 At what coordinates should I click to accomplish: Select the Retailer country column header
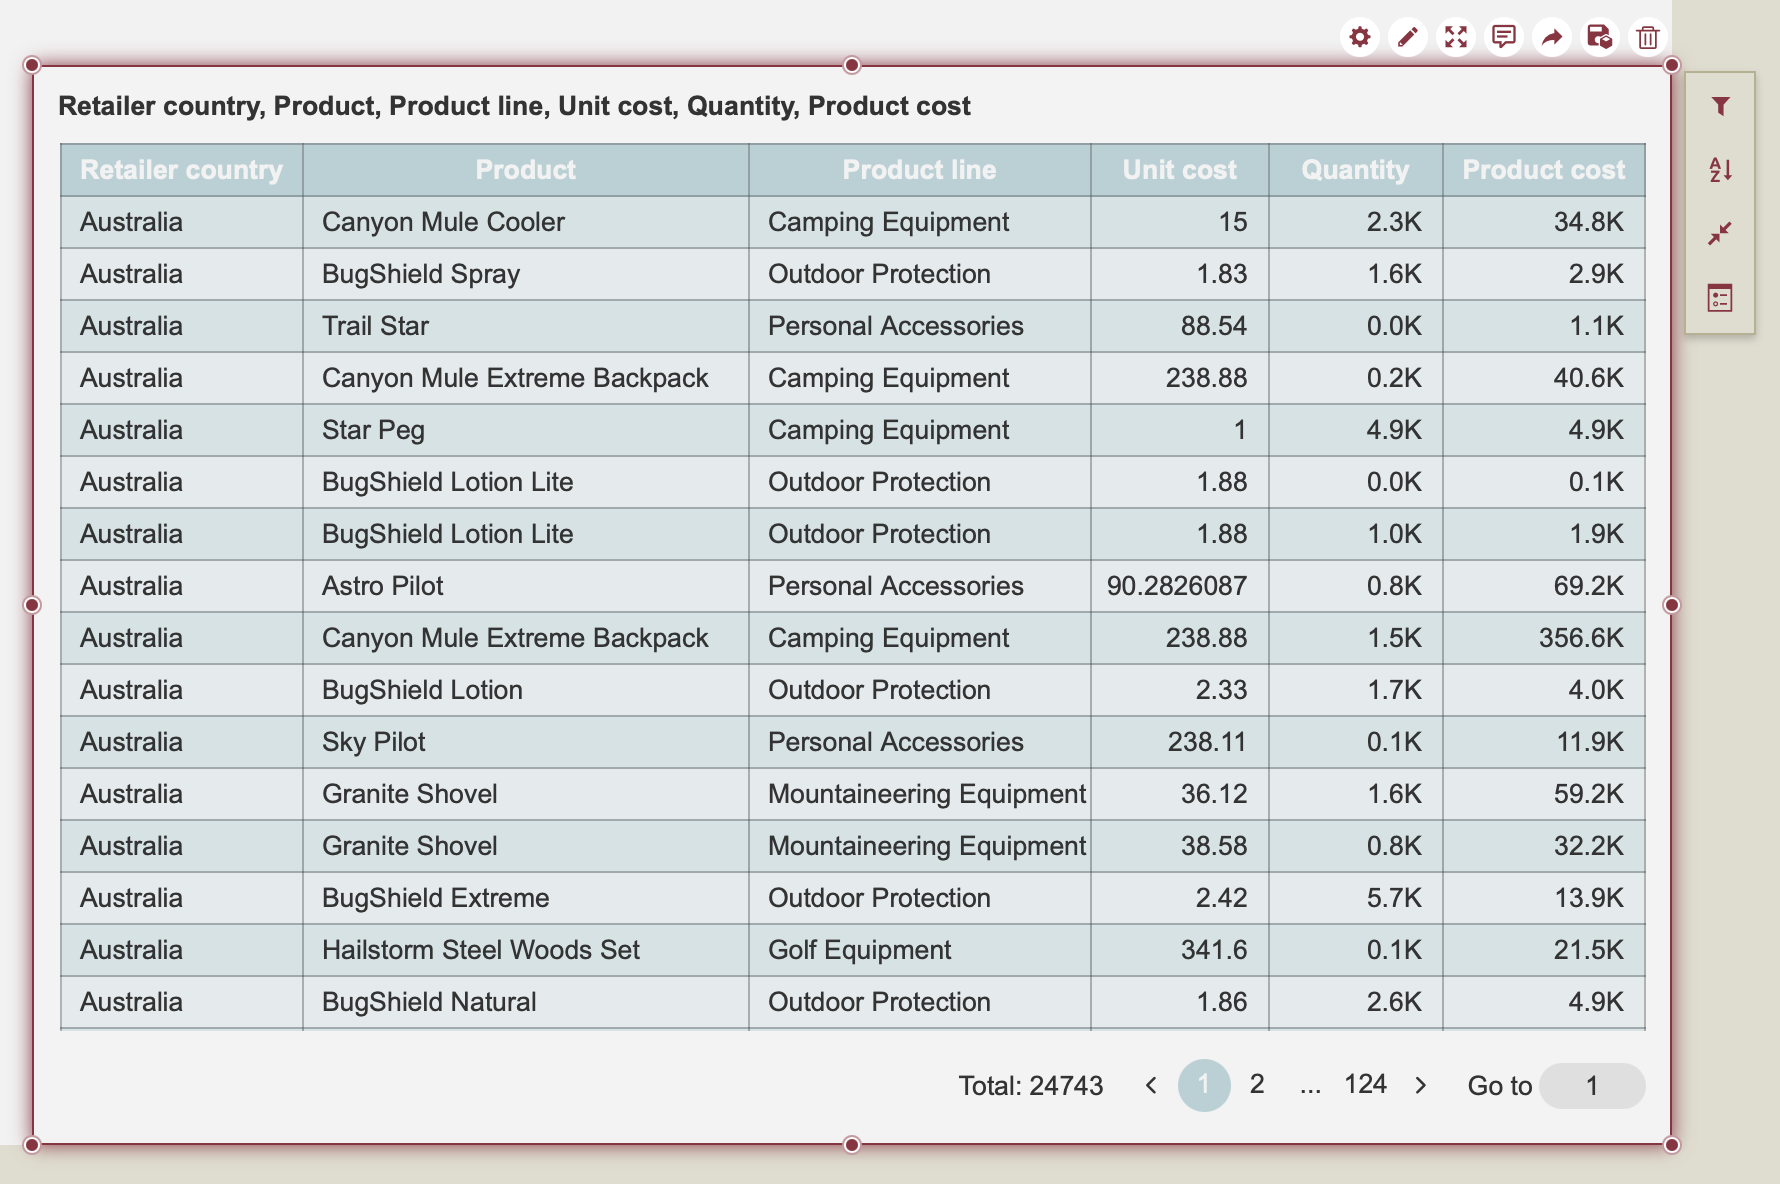click(181, 170)
